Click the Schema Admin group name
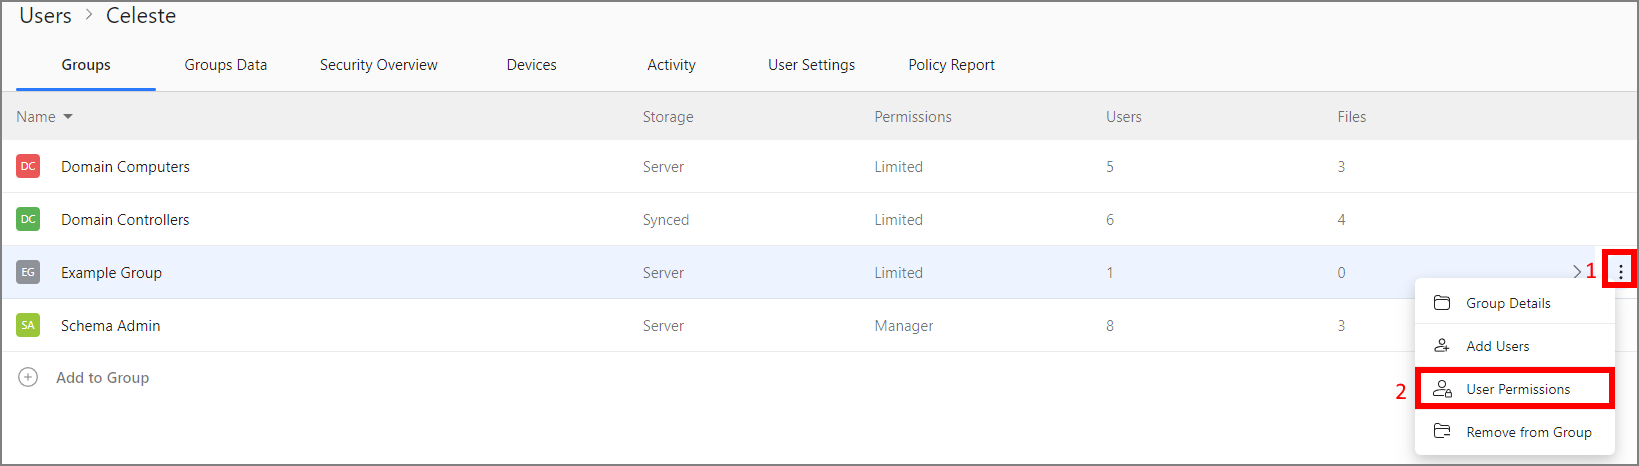 coord(110,326)
